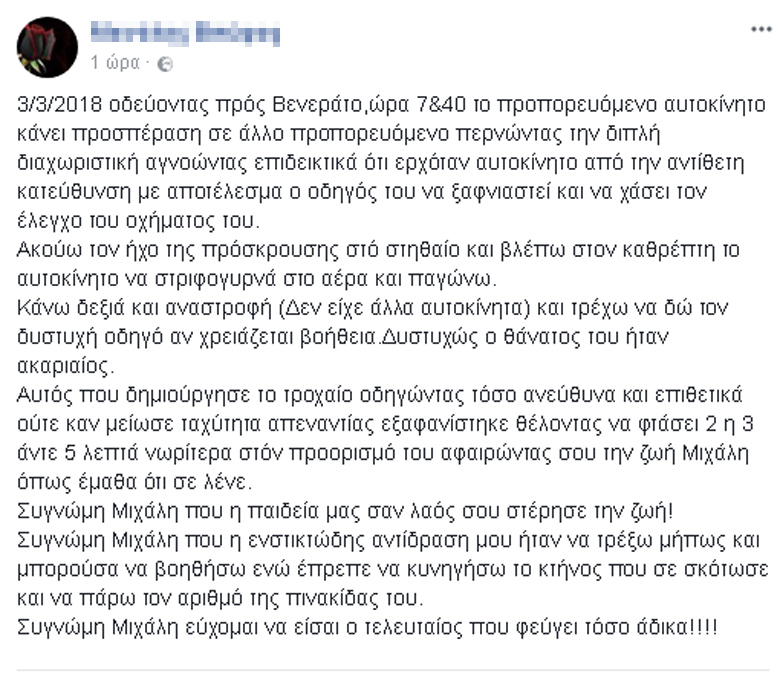This screenshot has width=780, height=674.
Task: Open the three-dot post options menu
Action: pos(761,29)
